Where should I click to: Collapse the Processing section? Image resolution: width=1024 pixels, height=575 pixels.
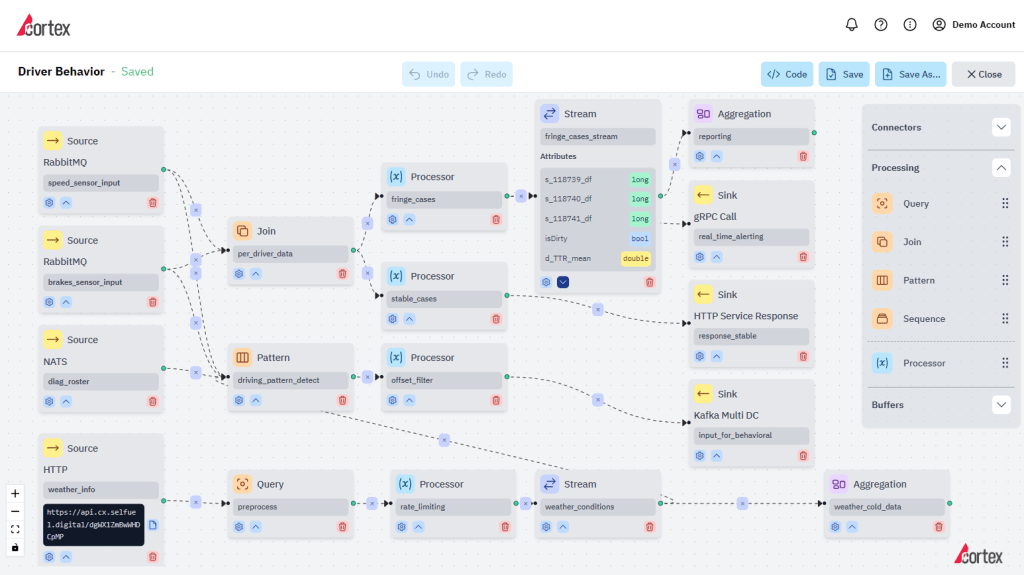[1001, 168]
